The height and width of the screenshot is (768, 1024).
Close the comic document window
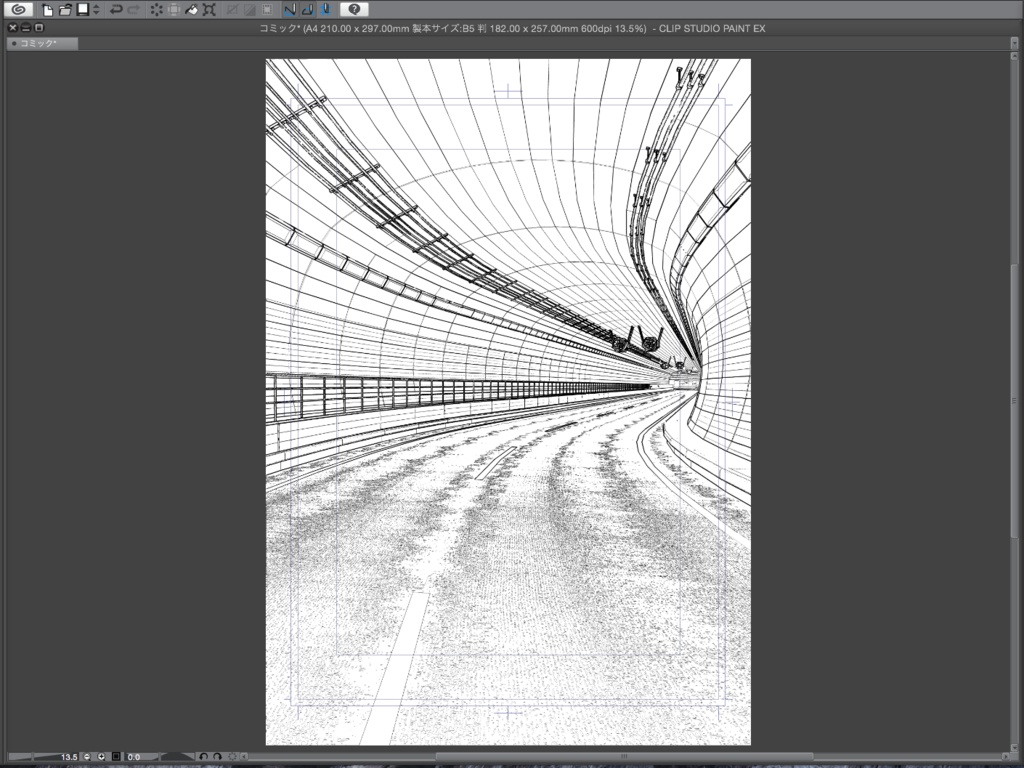click(12, 27)
